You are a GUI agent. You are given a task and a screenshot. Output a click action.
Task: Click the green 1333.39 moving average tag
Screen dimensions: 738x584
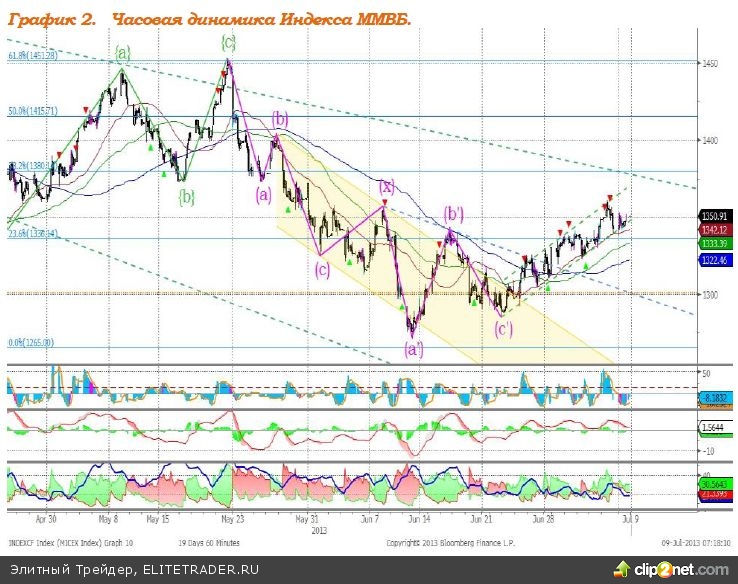click(715, 244)
